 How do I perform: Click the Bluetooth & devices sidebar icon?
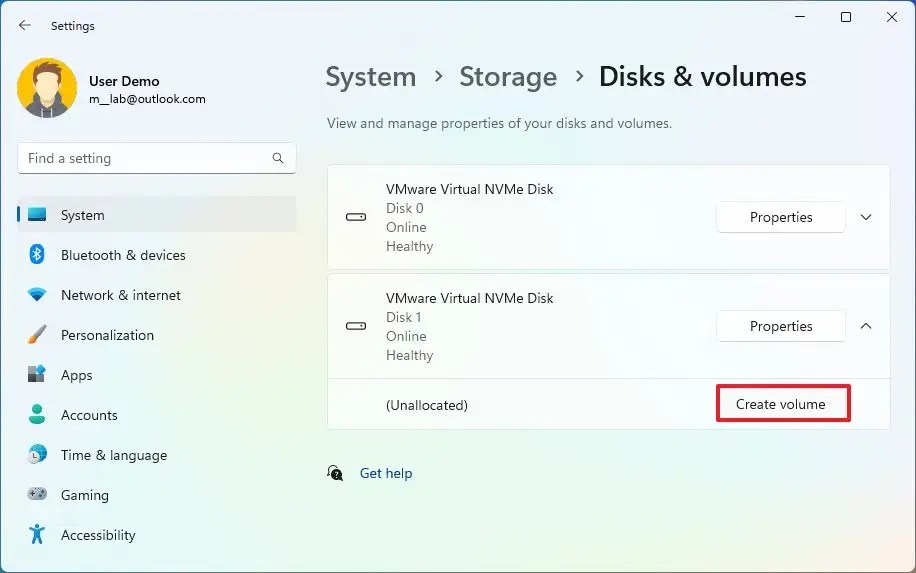[37, 255]
